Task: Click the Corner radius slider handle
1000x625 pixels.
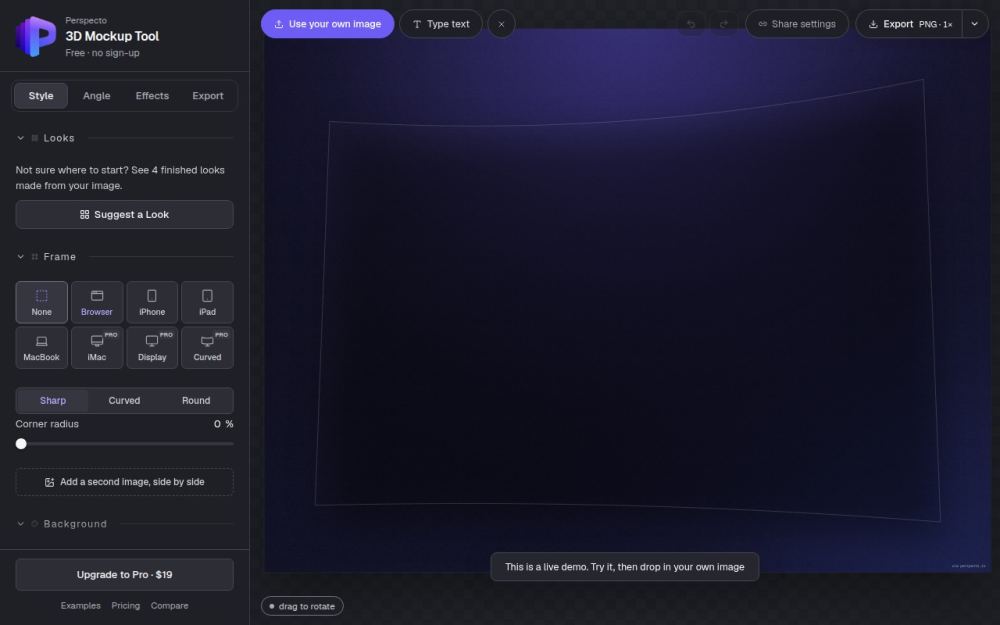Action: click(21, 444)
